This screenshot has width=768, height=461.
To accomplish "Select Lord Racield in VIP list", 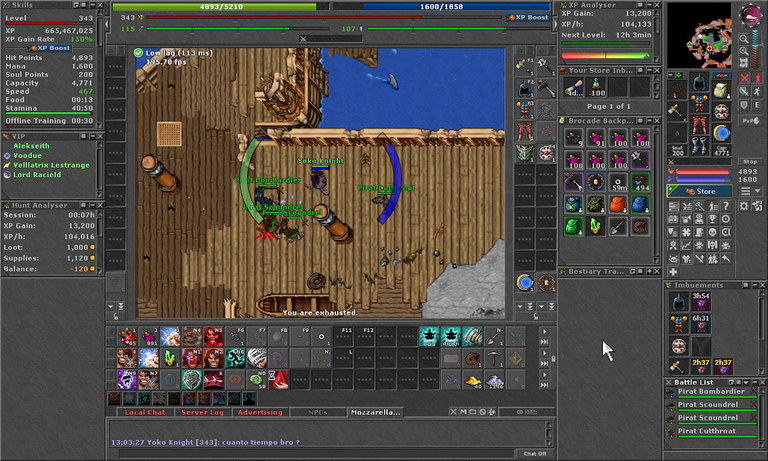I will pyautogui.click(x=37, y=175).
